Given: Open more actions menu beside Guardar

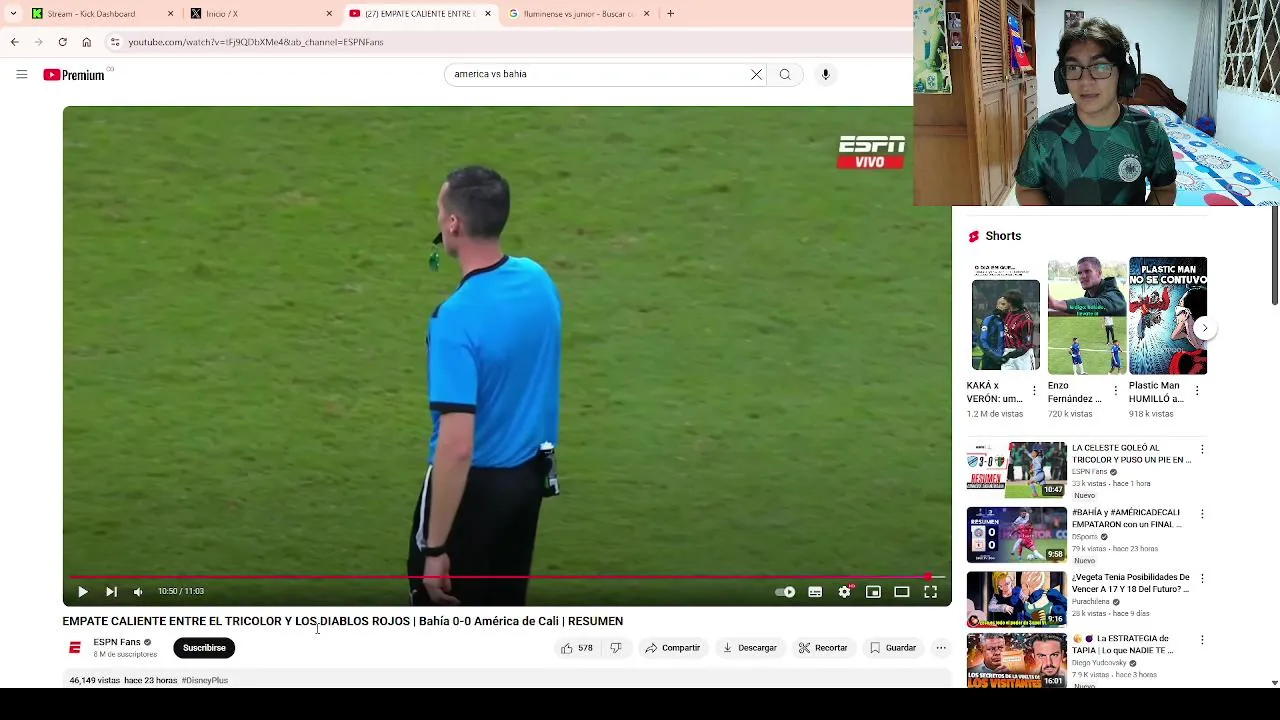Looking at the screenshot, I should (x=941, y=648).
